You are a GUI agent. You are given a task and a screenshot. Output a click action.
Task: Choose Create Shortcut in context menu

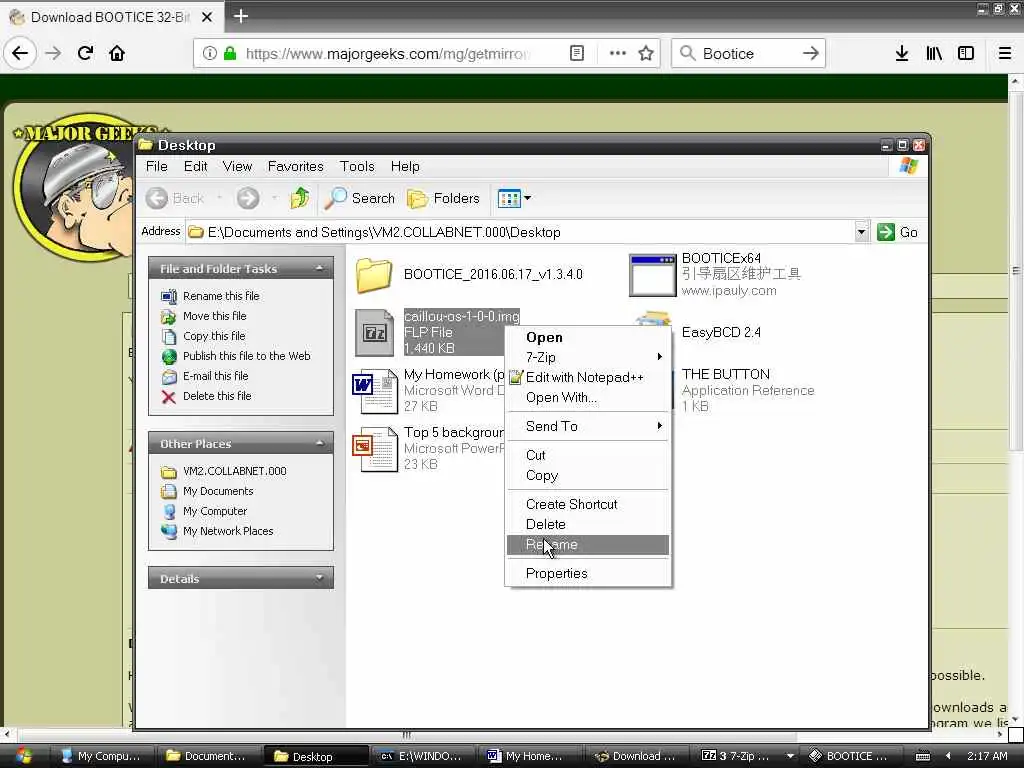click(x=588, y=504)
